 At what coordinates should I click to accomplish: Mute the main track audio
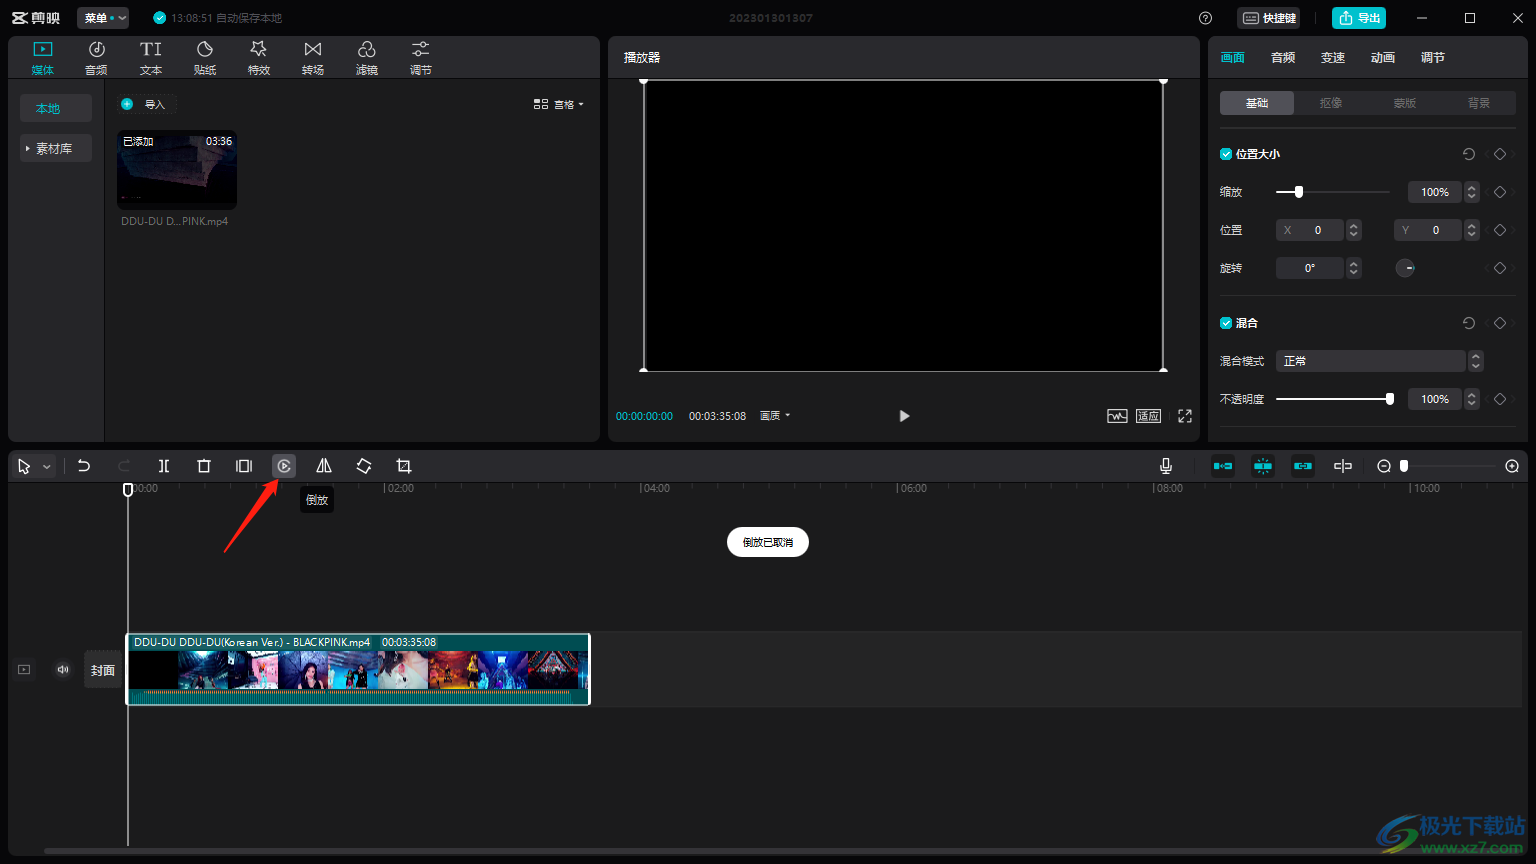[x=63, y=670]
